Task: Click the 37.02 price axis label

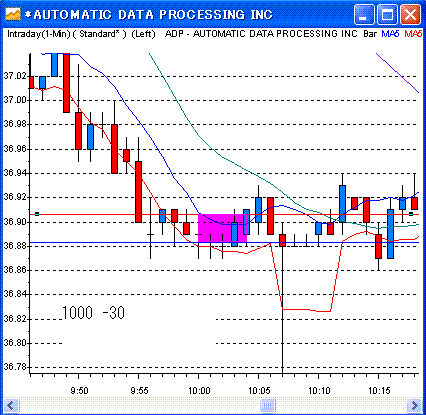Action: click(14, 76)
